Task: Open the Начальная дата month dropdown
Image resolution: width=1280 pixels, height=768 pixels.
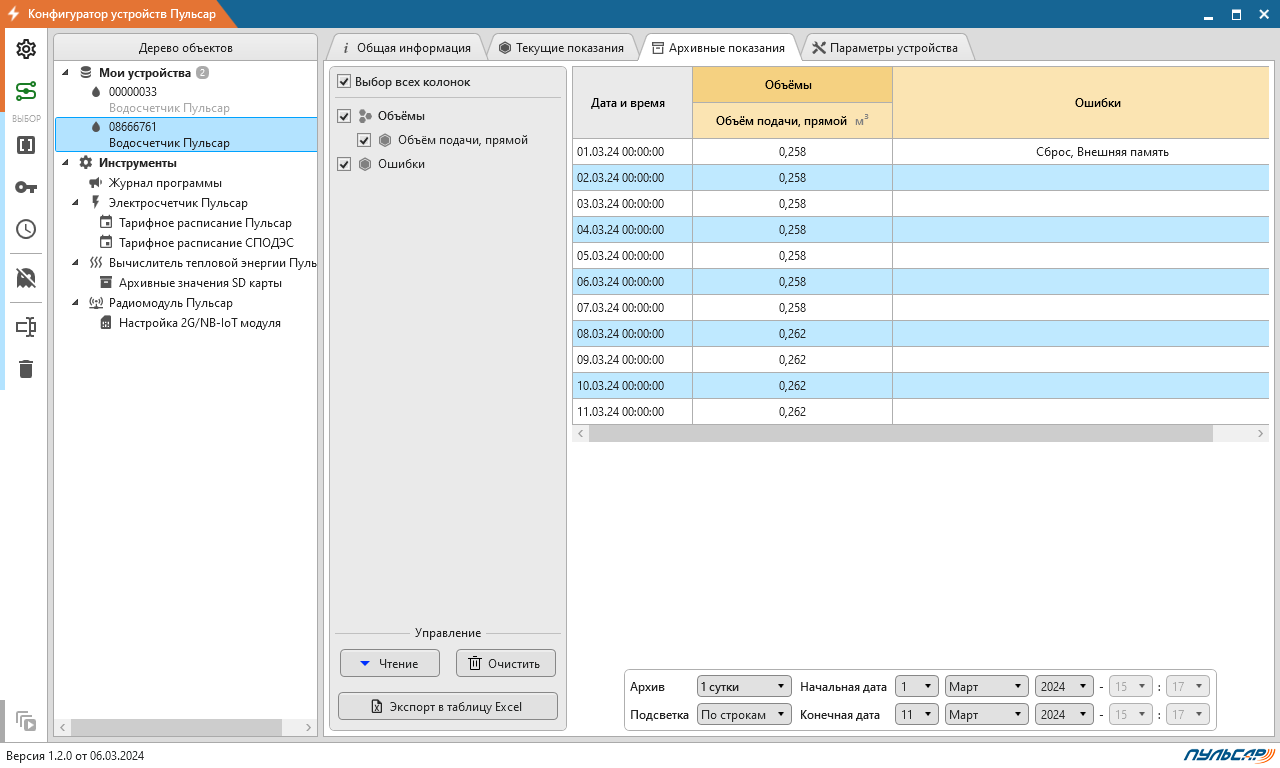Action: point(987,687)
